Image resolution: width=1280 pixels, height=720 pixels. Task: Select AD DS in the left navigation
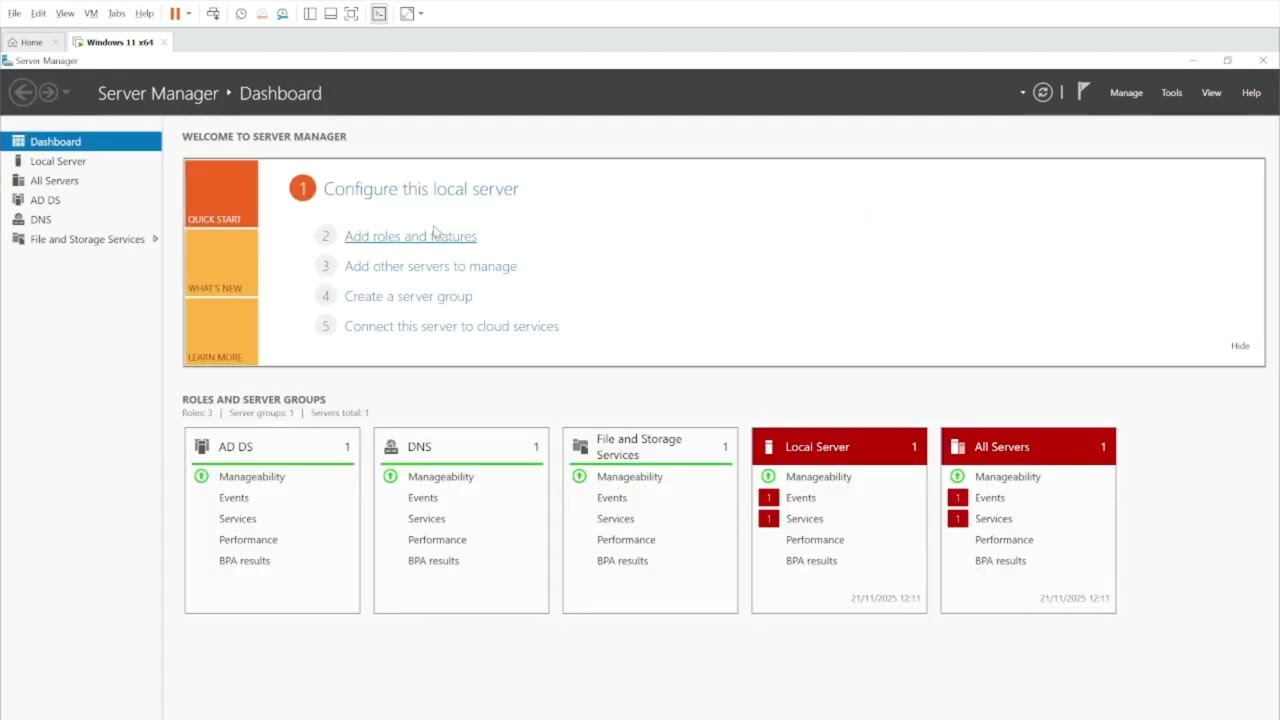tap(81, 200)
